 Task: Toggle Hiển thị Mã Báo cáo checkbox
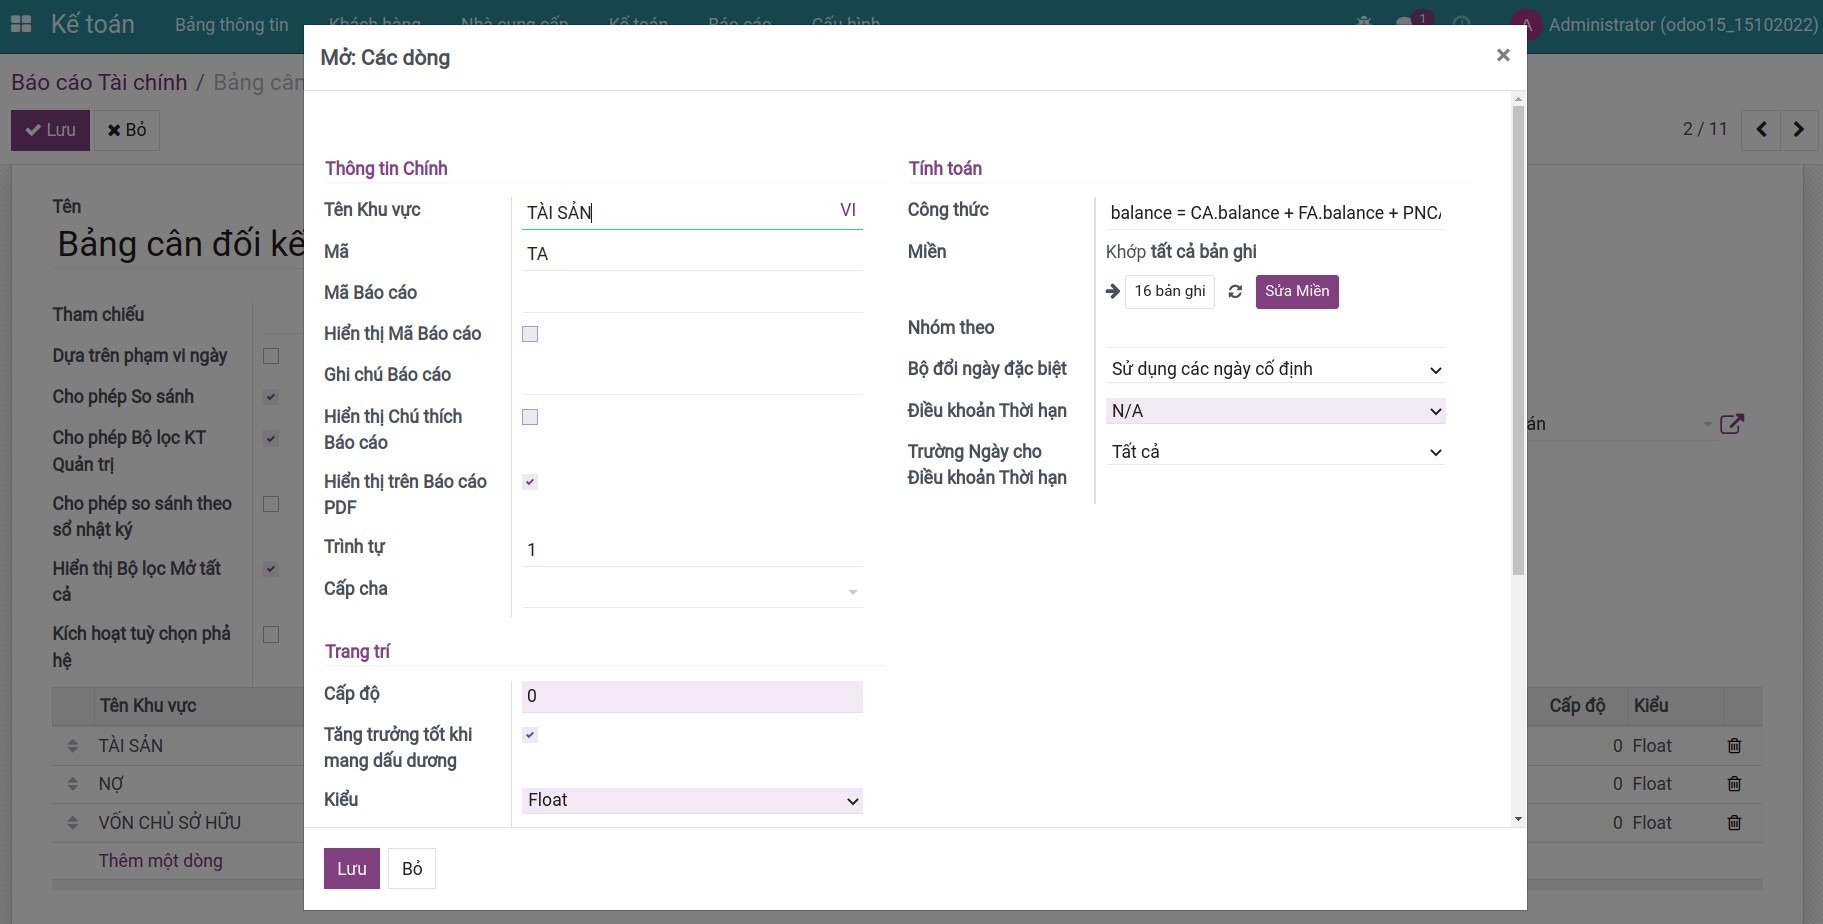tap(530, 334)
